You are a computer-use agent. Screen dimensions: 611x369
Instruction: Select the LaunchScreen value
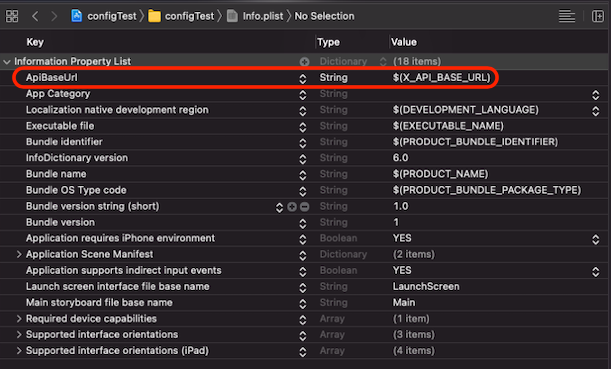426,286
